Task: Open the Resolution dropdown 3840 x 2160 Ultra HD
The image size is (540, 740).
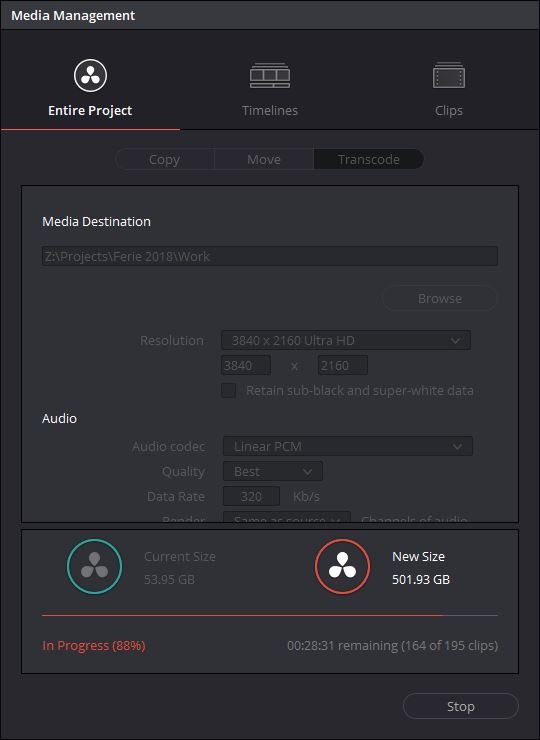Action: coord(346,340)
